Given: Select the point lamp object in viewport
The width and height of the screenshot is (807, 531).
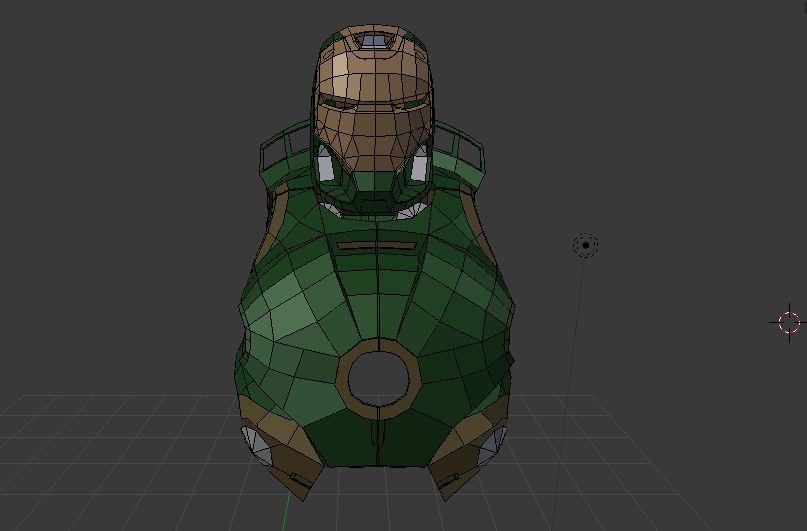Looking at the screenshot, I should click(x=585, y=245).
